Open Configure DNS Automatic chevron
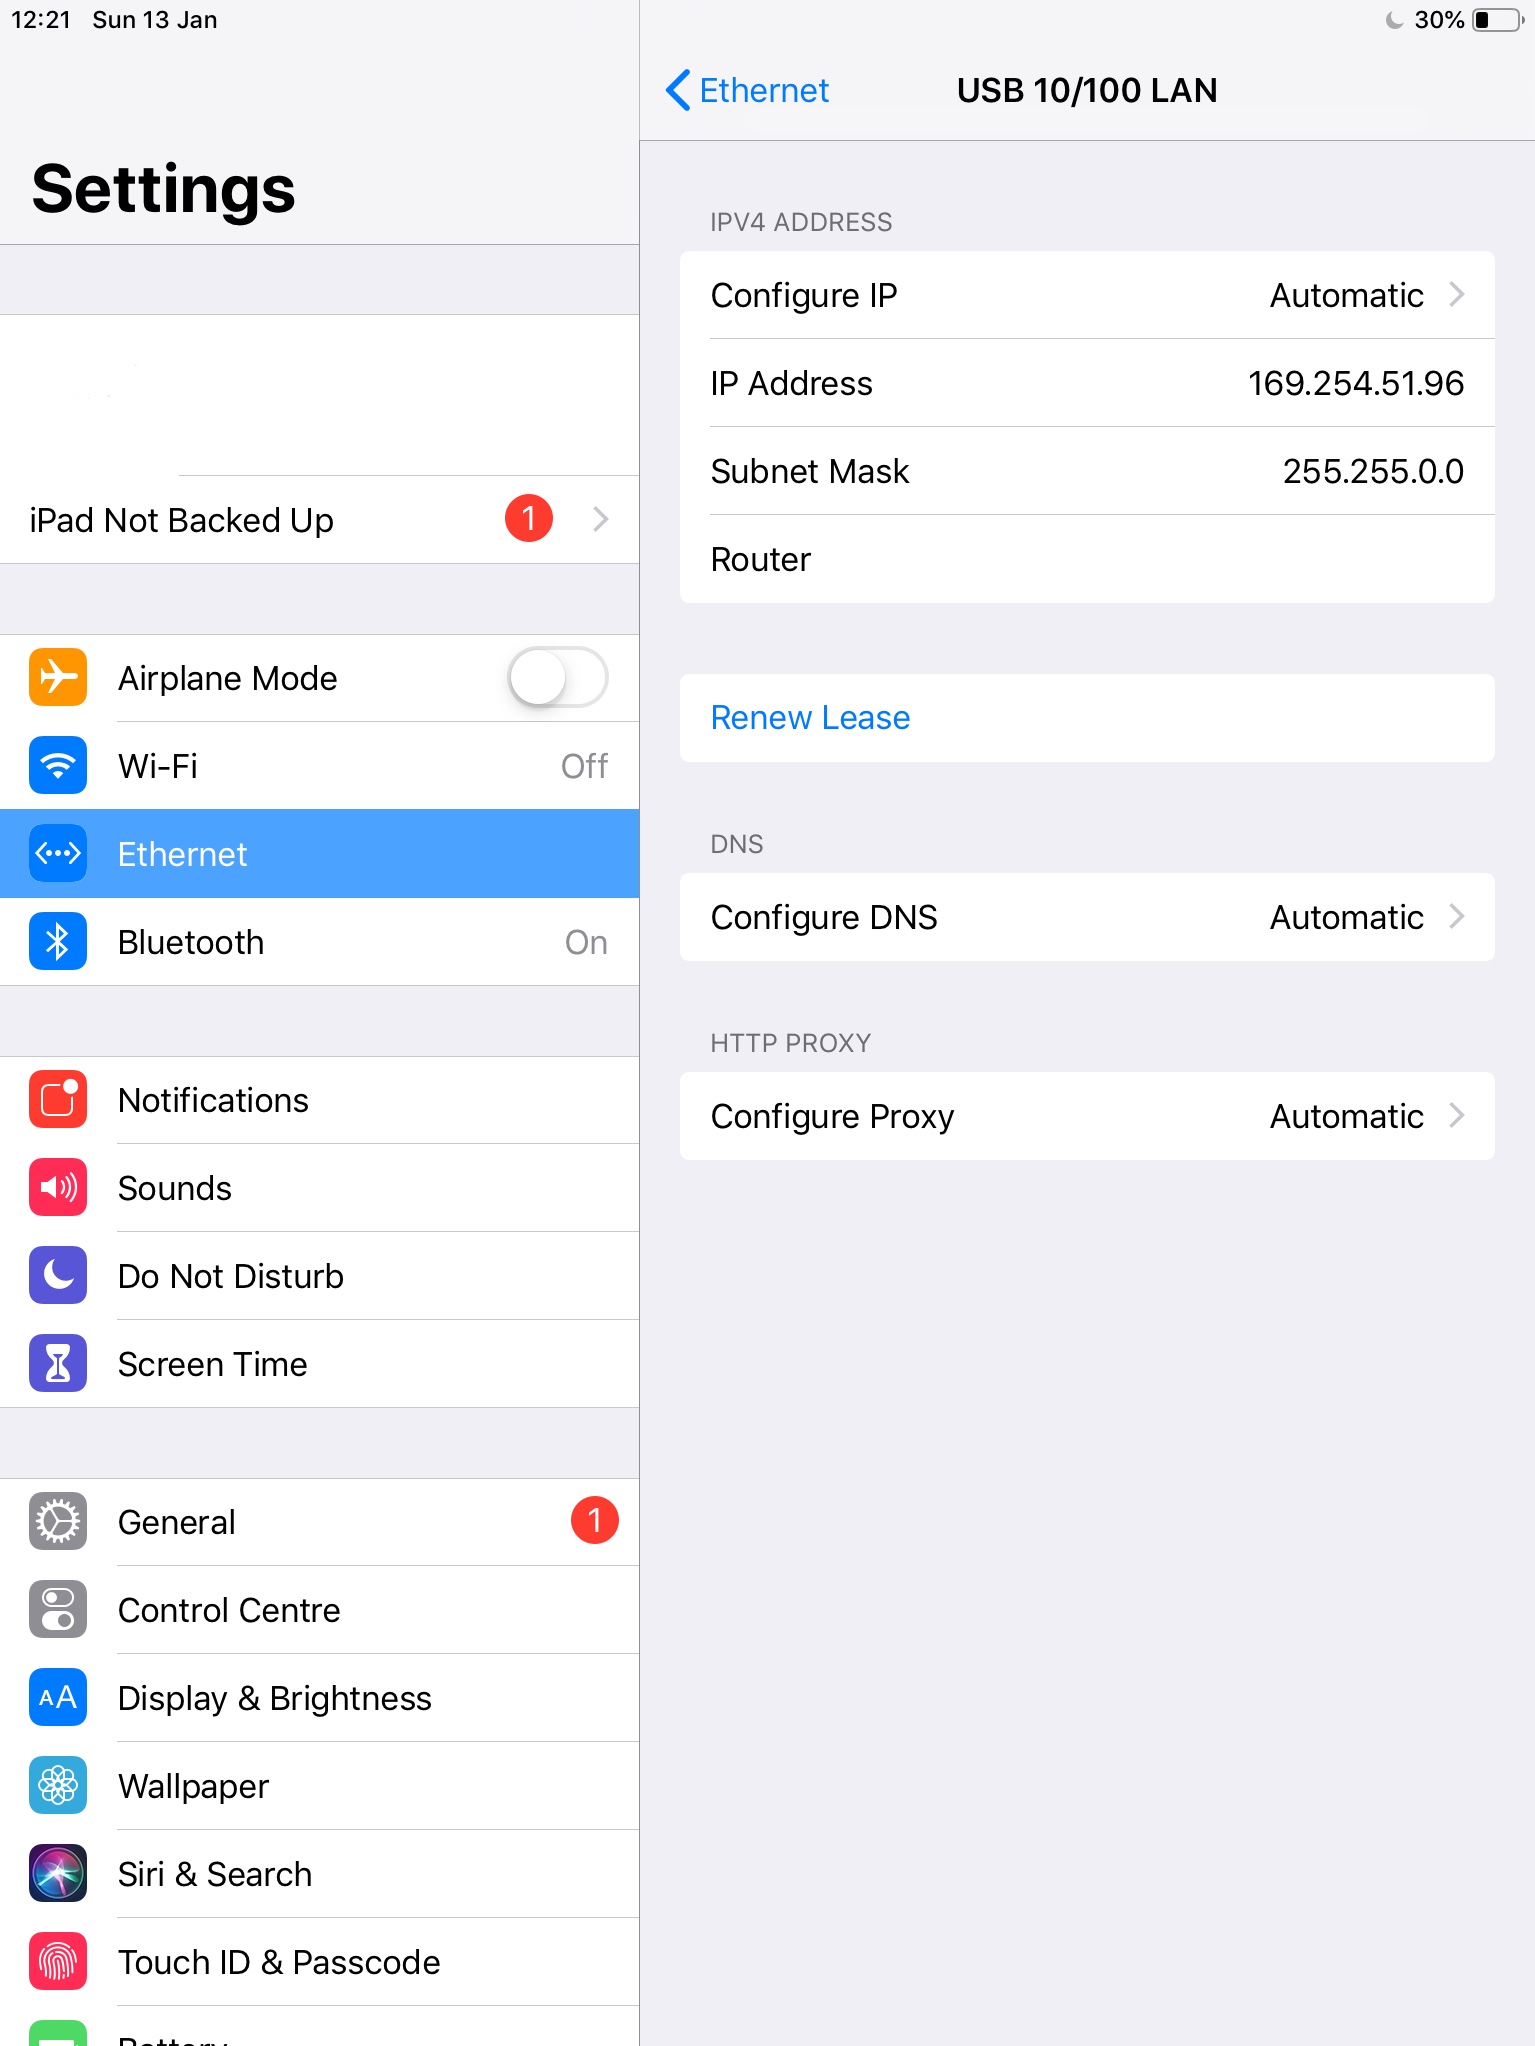Viewport: 1535px width, 2046px height. tap(1457, 916)
